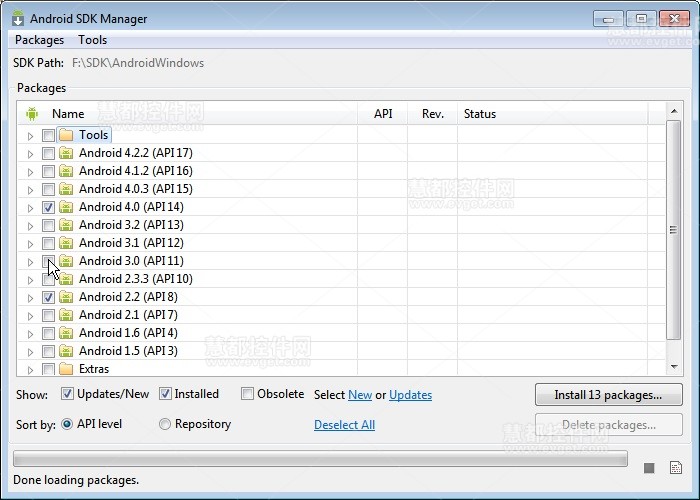Click the Status column header
This screenshot has width=700, height=500.
(553, 114)
